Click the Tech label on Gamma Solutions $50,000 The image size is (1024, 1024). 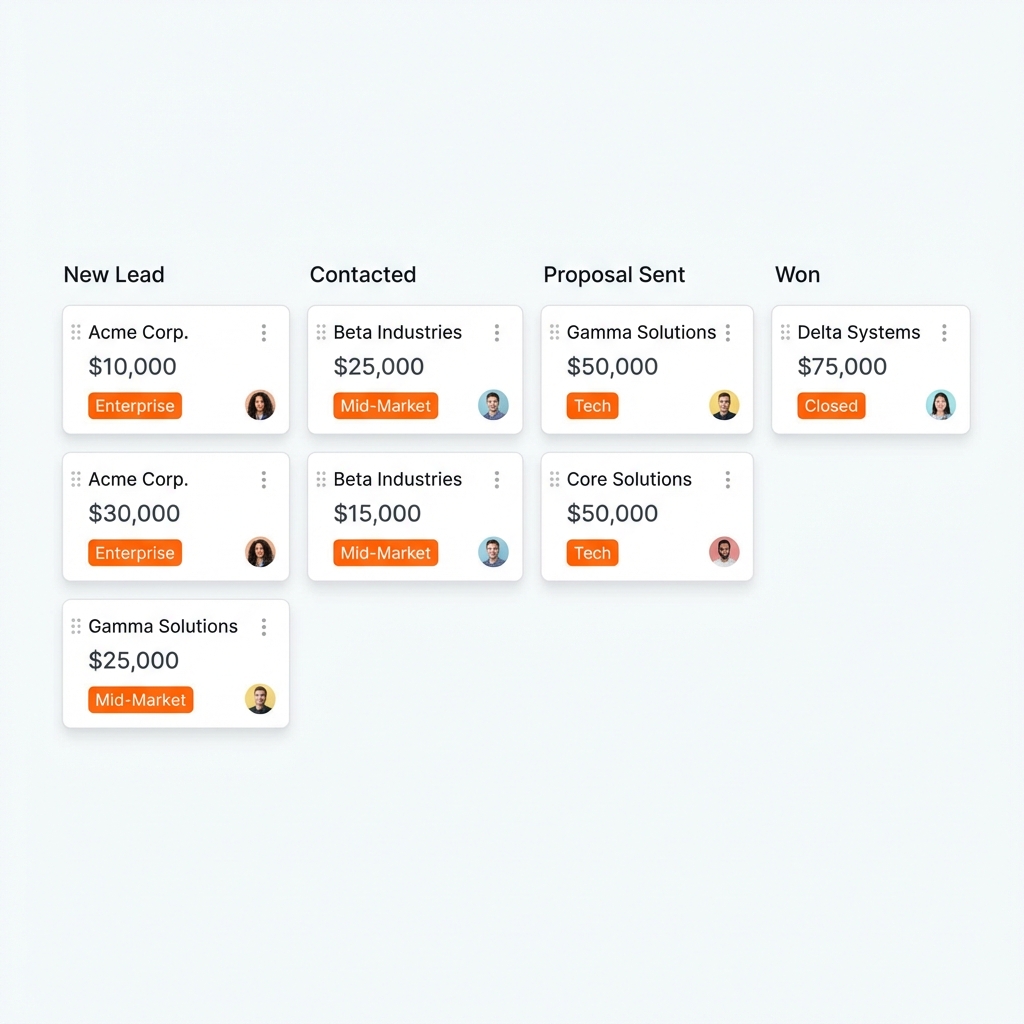pyautogui.click(x=592, y=406)
